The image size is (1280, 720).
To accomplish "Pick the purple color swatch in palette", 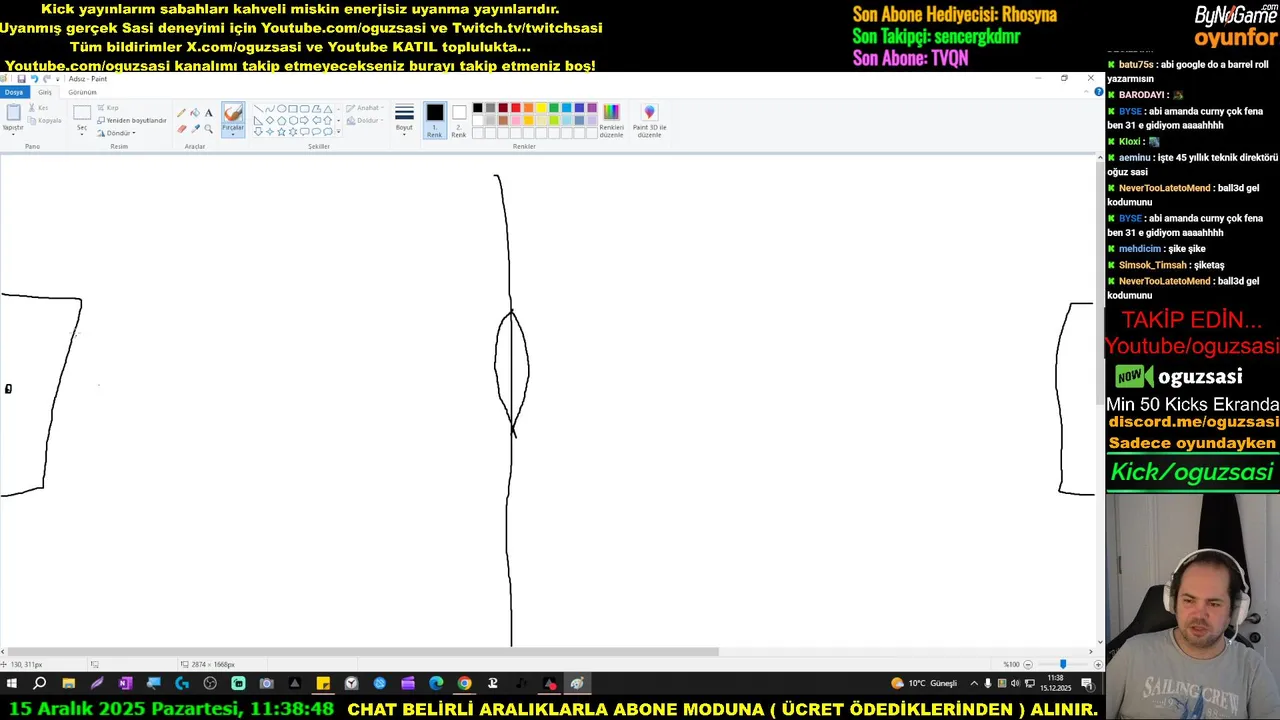I will point(592,108).
